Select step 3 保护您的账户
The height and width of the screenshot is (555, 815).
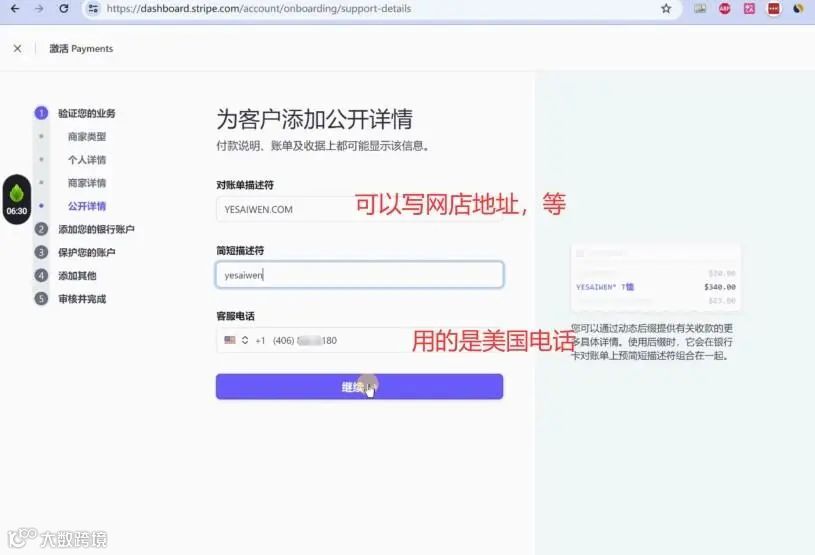[75, 253]
